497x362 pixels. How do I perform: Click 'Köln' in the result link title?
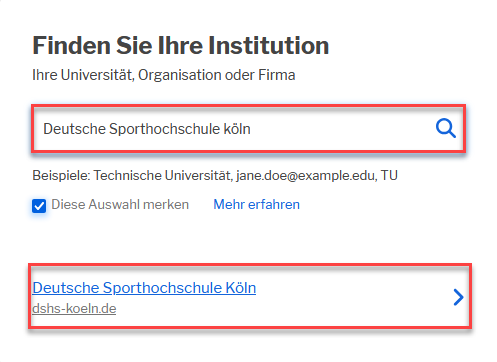[241, 288]
